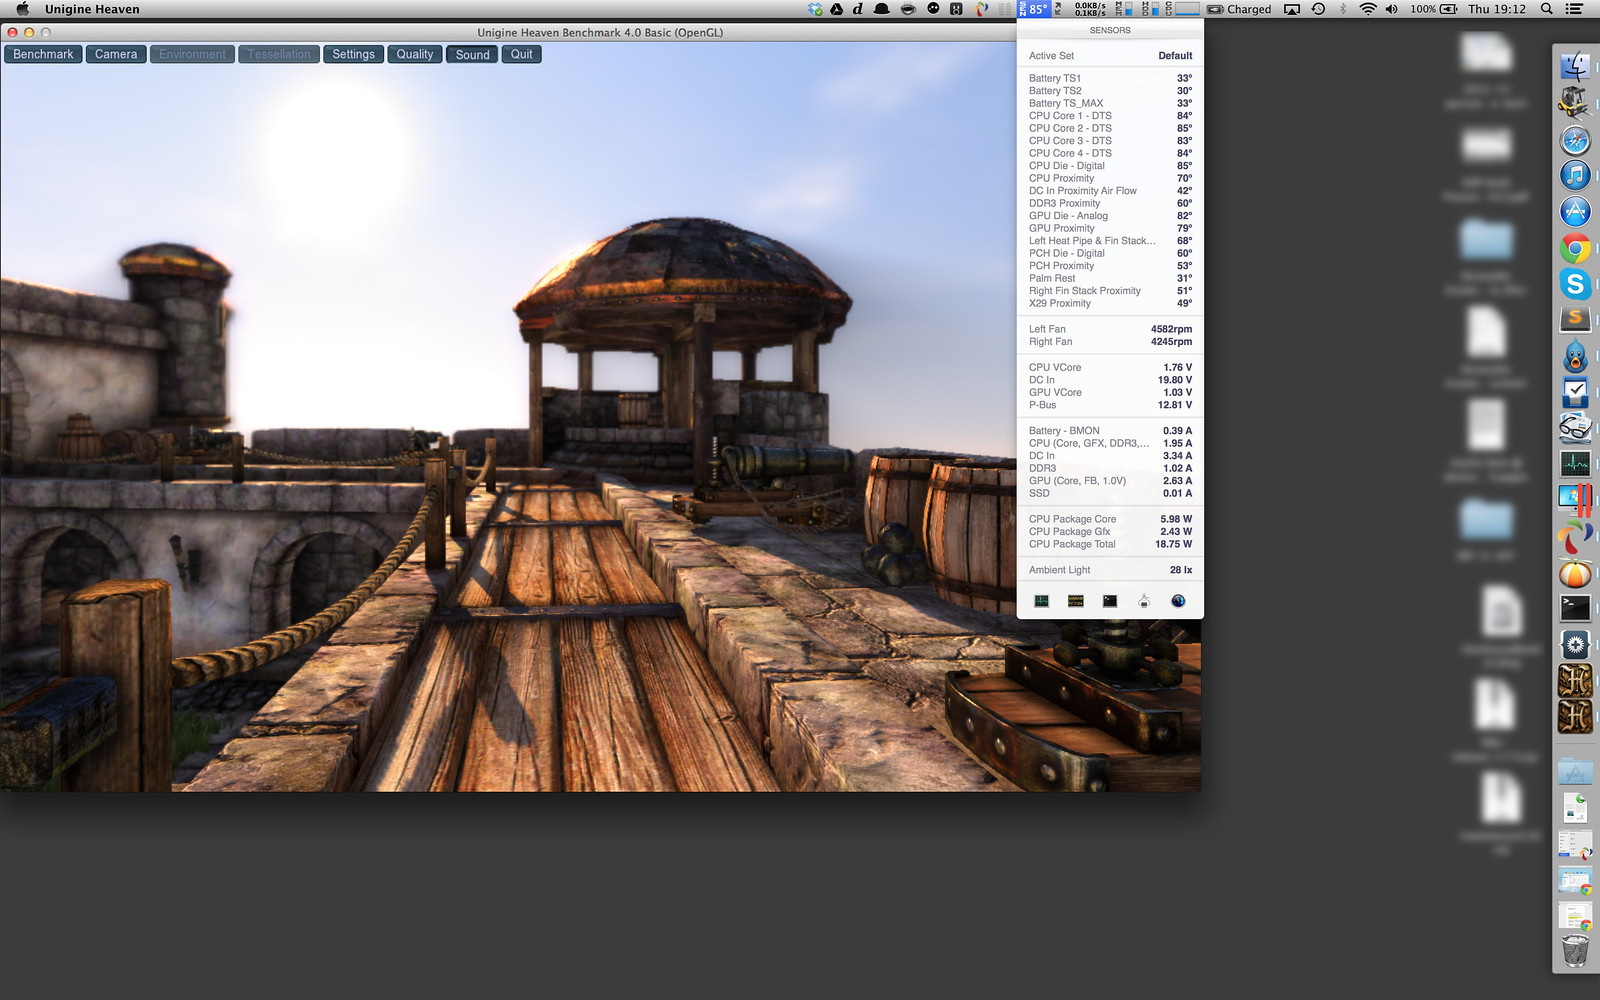
Task: Start the Benchmark run
Action: coord(43,54)
